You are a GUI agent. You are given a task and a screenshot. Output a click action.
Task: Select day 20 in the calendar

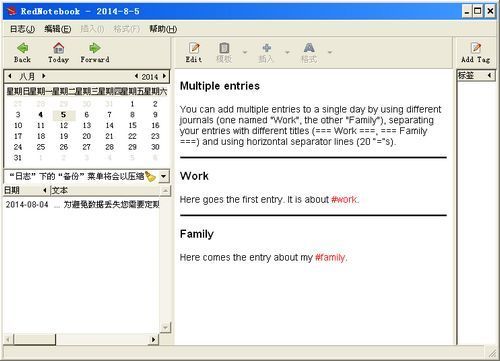click(87, 136)
